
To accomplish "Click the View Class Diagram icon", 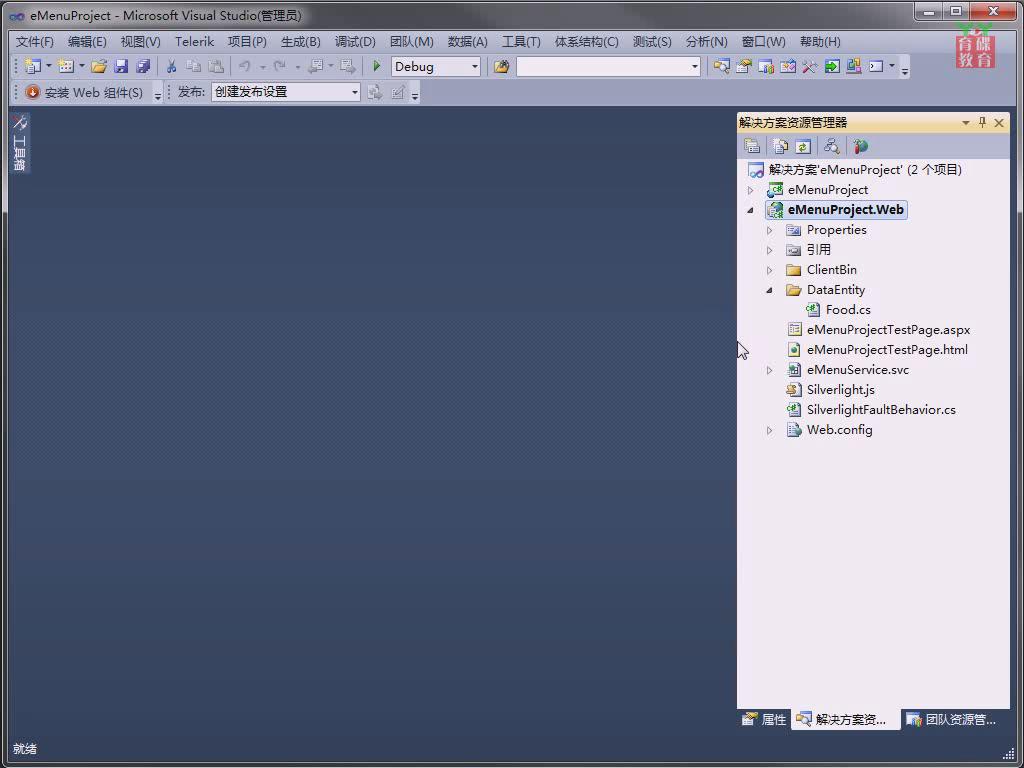I will pyautogui.click(x=831, y=146).
